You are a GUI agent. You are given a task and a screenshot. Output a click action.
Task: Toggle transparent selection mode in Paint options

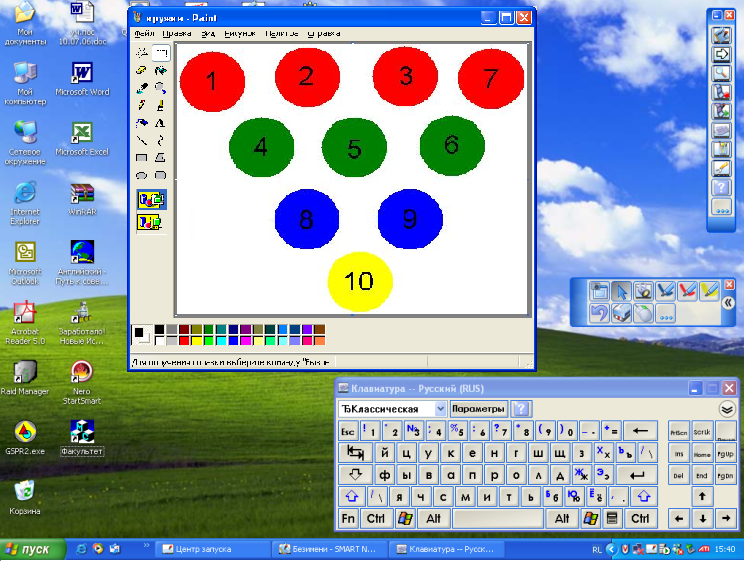click(150, 222)
